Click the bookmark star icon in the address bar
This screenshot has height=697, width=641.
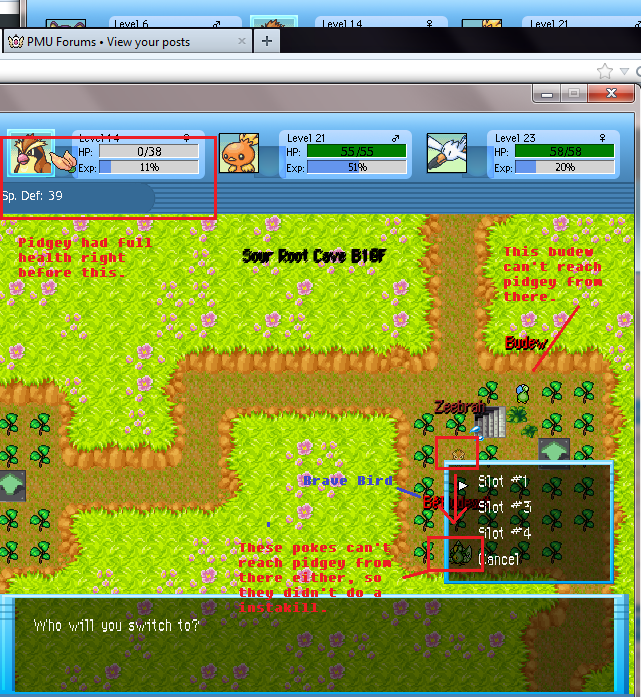[x=605, y=71]
